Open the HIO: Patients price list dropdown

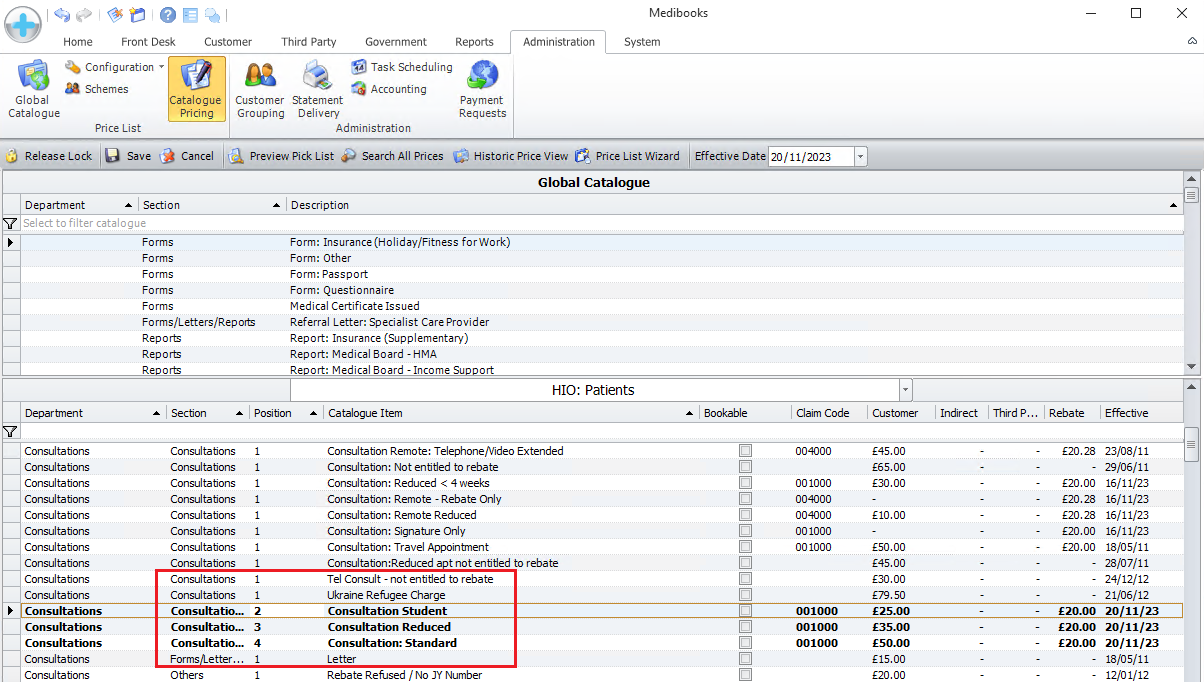905,390
